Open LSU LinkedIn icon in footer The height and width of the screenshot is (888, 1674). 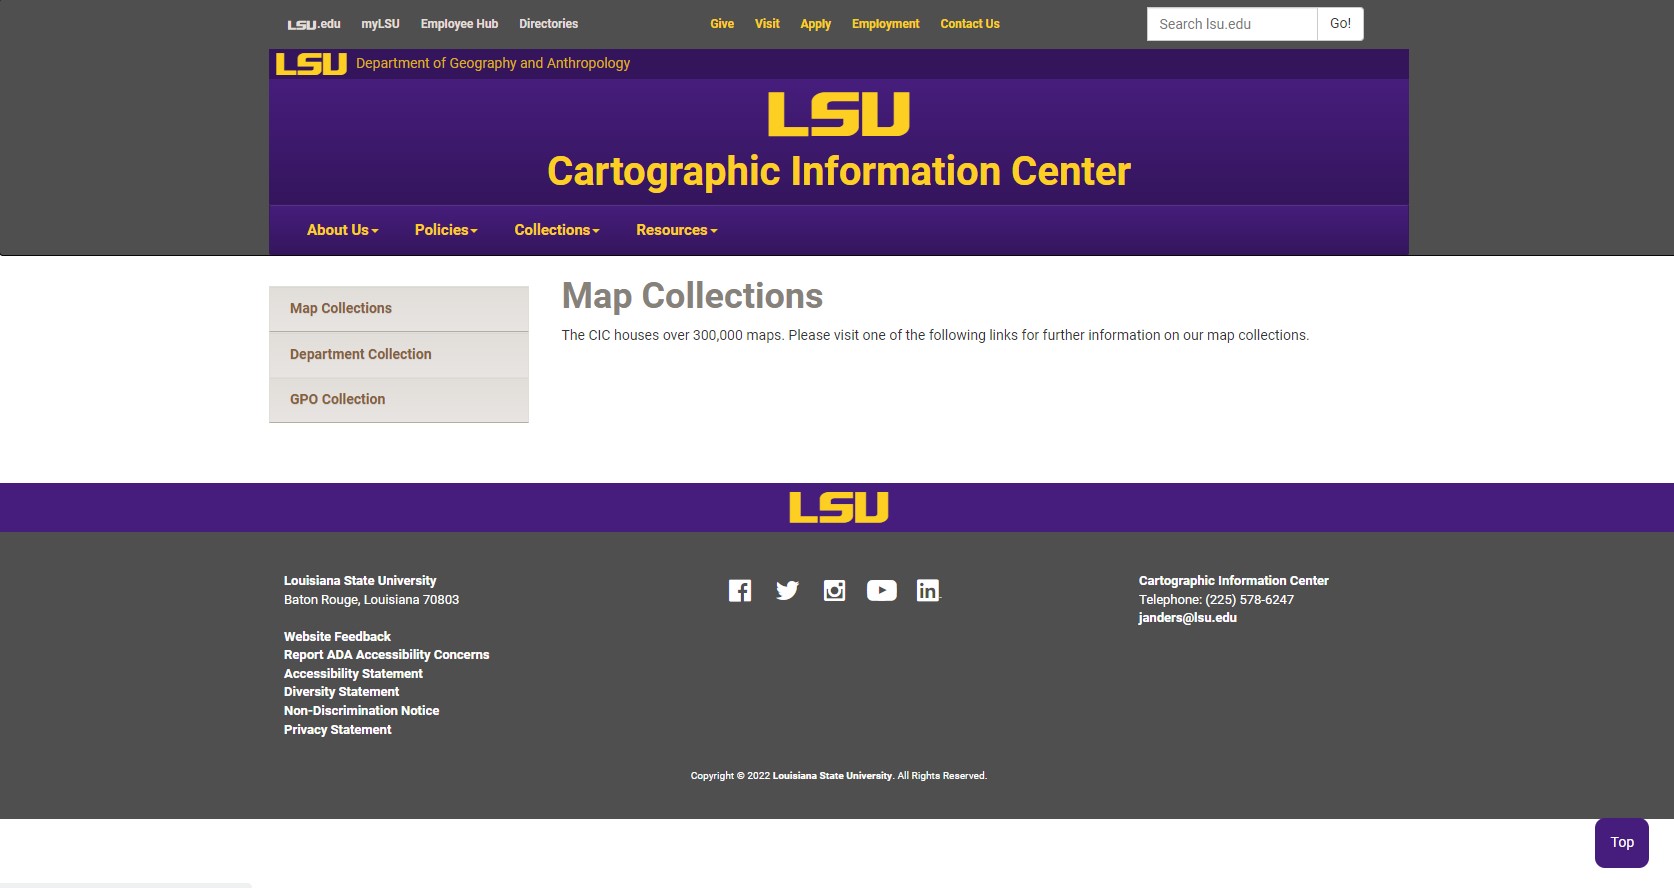(928, 591)
